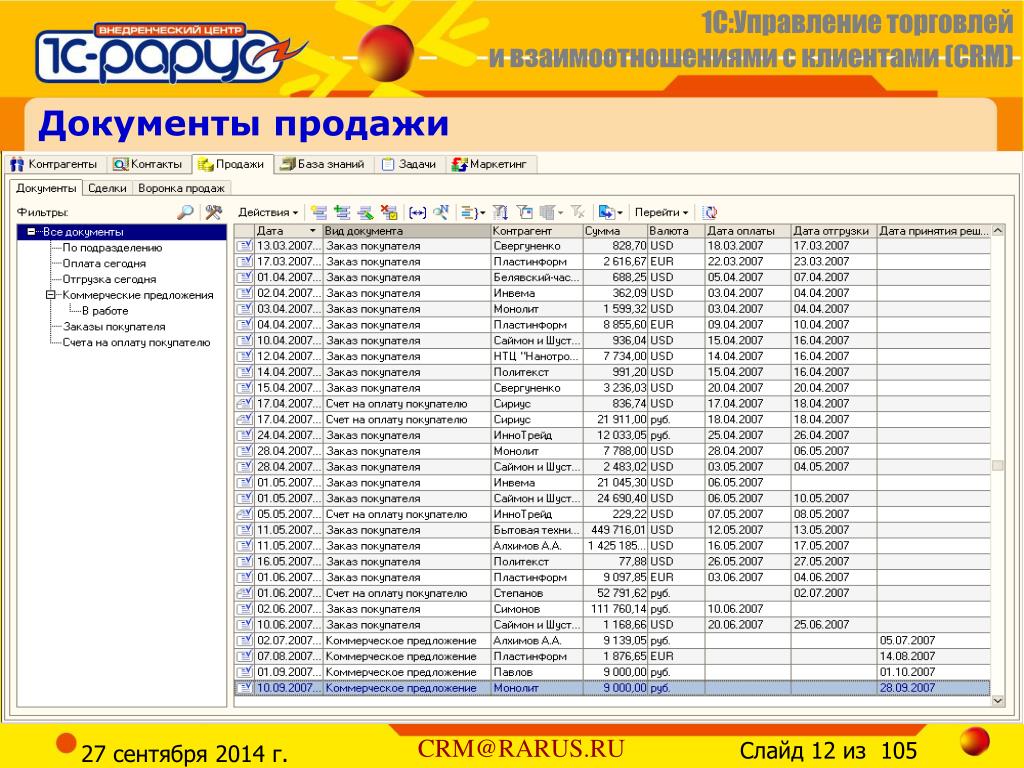Click the Дата оплаты column header
The image size is (1024, 768).
tap(748, 231)
